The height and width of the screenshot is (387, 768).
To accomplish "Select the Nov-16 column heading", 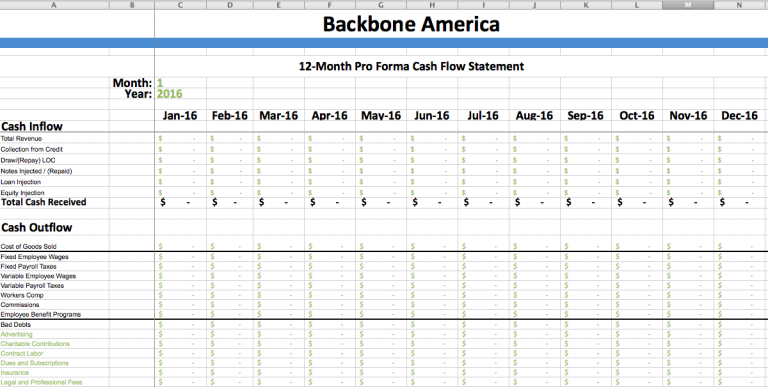I will pyautogui.click(x=688, y=116).
